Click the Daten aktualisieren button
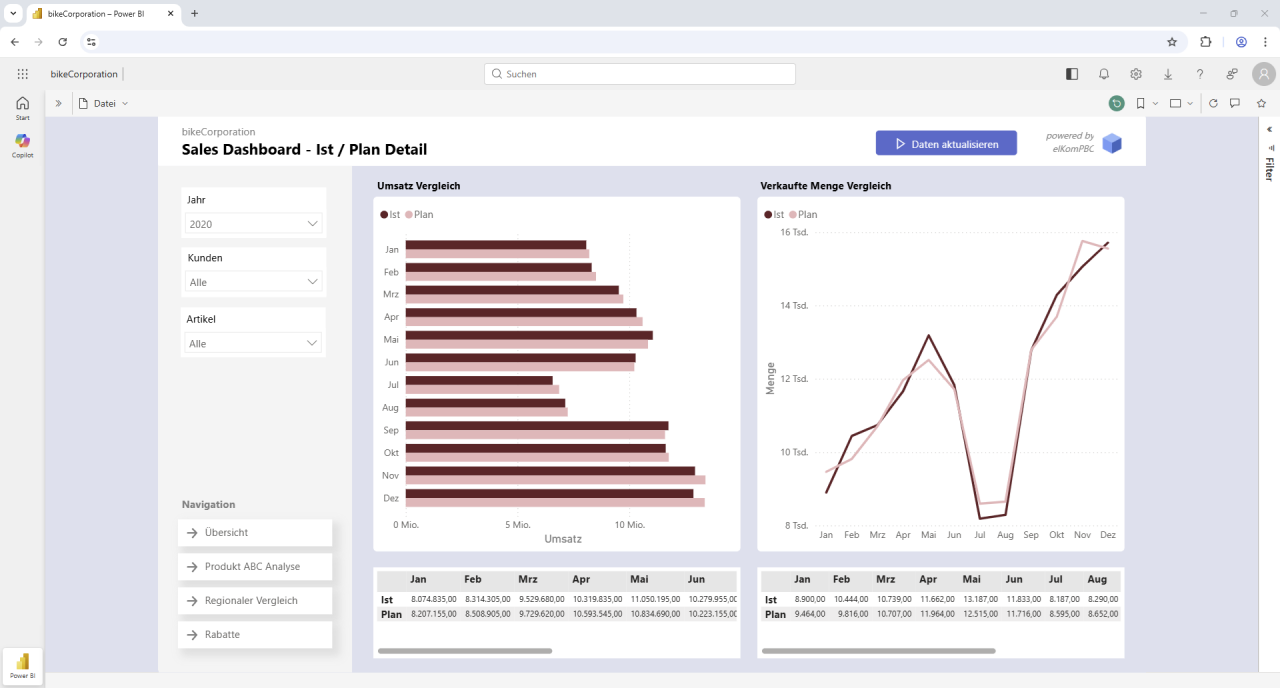1280x688 pixels. [946, 142]
